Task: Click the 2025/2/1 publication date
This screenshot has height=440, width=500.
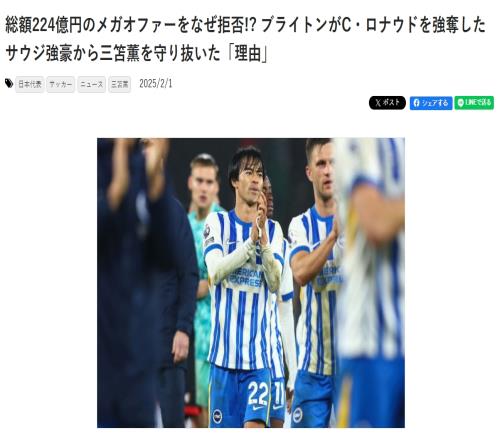Action: click(x=156, y=84)
